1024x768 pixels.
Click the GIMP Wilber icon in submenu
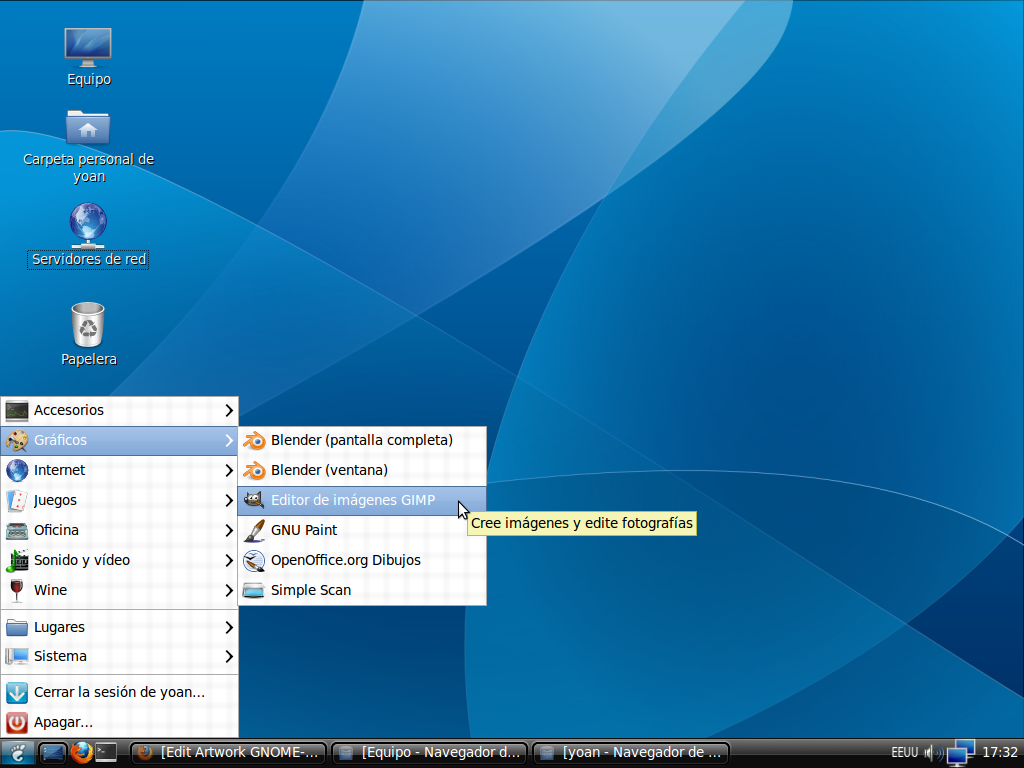[x=253, y=500]
